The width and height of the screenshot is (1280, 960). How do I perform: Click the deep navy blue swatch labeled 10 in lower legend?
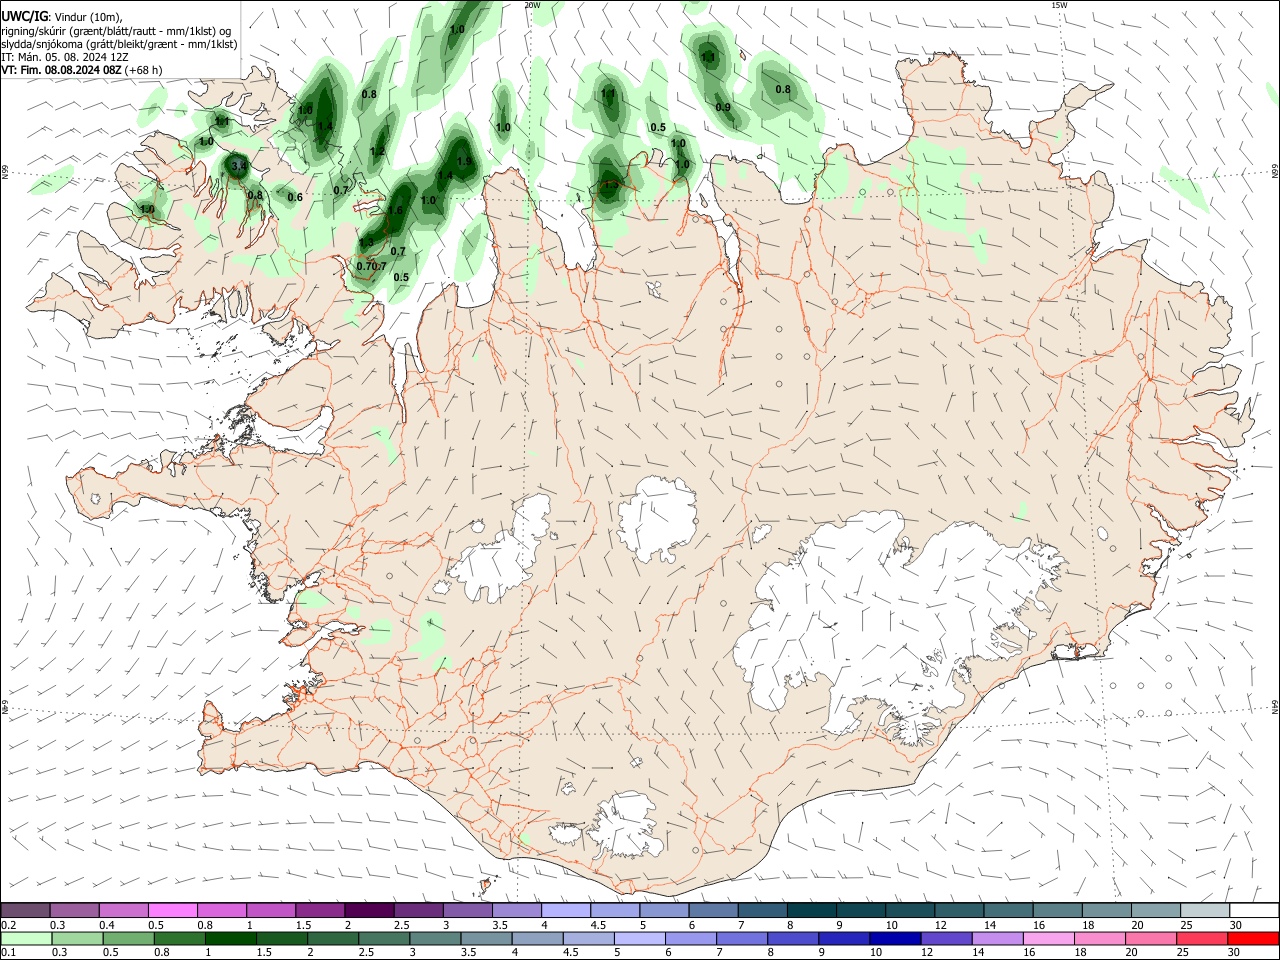click(896, 939)
